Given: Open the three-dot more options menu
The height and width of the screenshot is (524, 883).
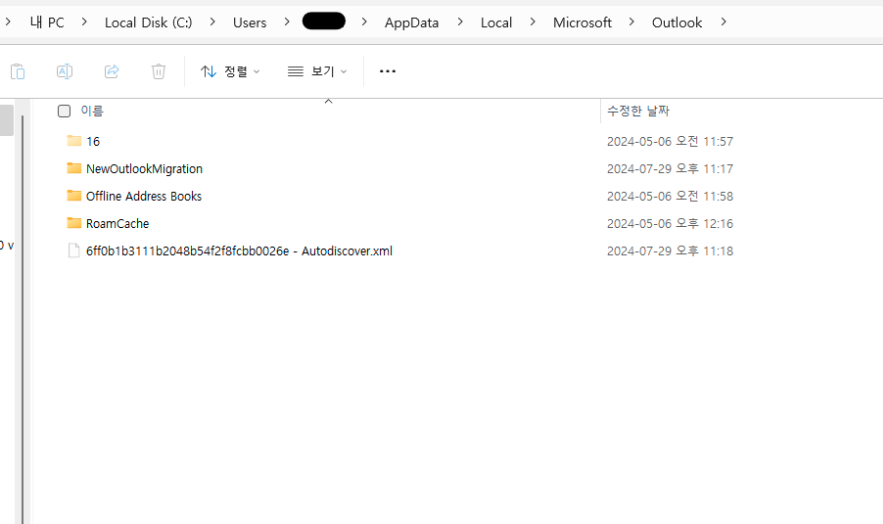Looking at the screenshot, I should [x=387, y=71].
